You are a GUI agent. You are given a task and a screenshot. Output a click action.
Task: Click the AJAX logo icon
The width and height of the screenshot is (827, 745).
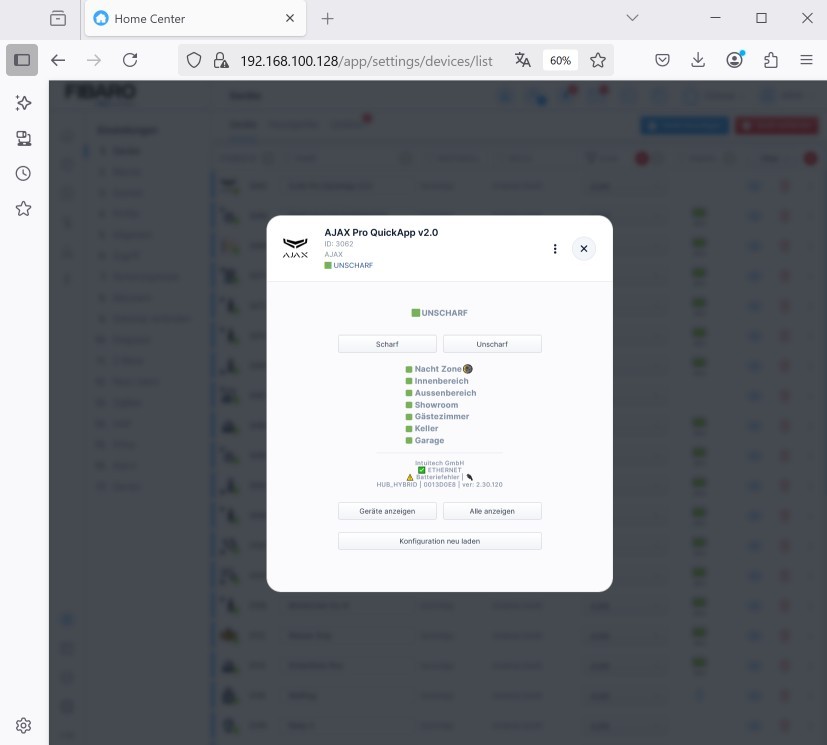click(295, 249)
